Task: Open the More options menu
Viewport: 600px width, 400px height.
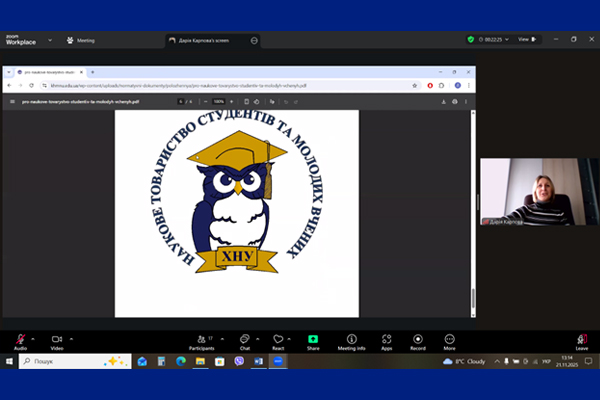Action: coord(449,340)
